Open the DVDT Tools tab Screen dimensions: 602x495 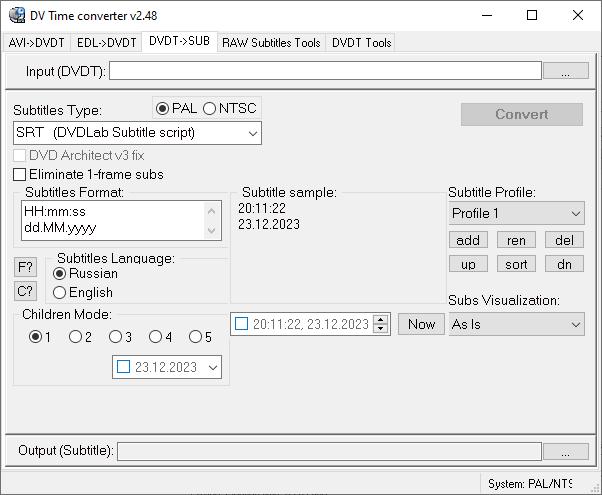(x=361, y=43)
